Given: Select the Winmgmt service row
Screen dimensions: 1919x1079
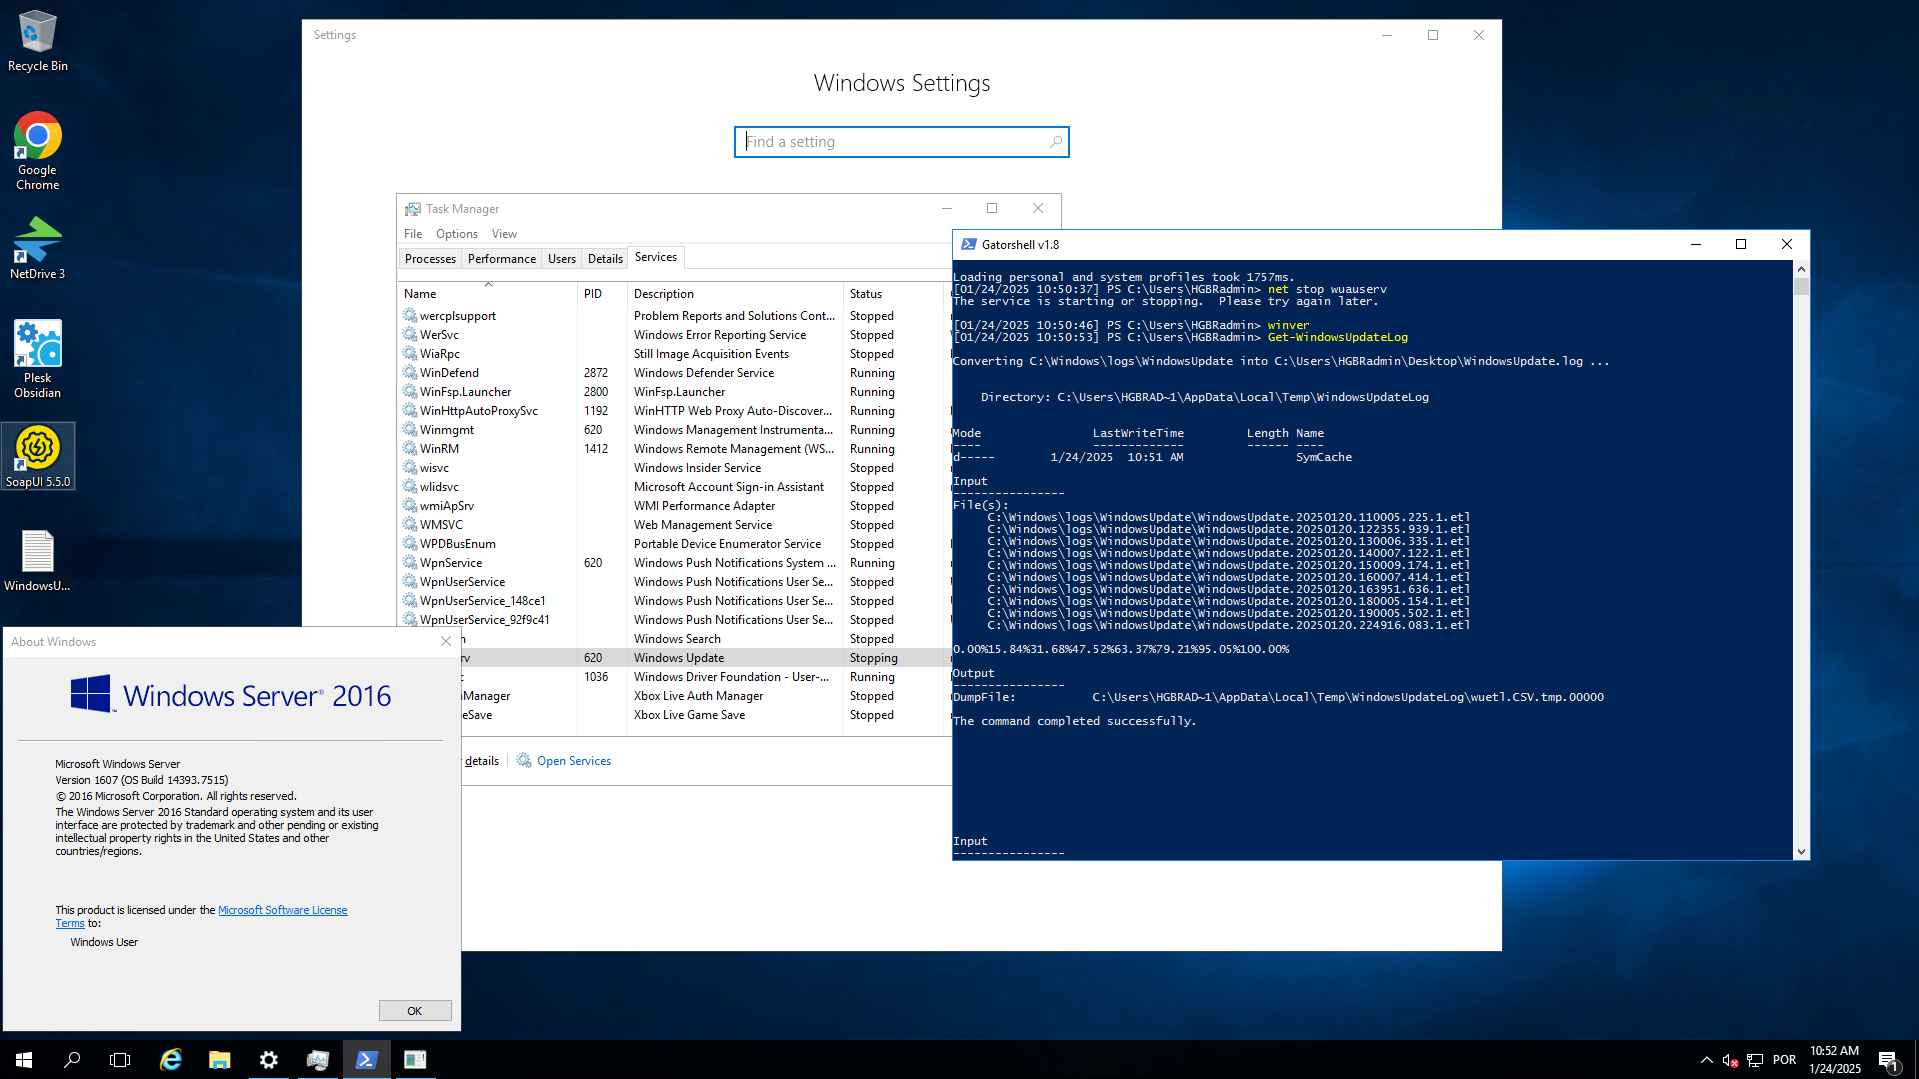Looking at the screenshot, I should pos(675,430).
